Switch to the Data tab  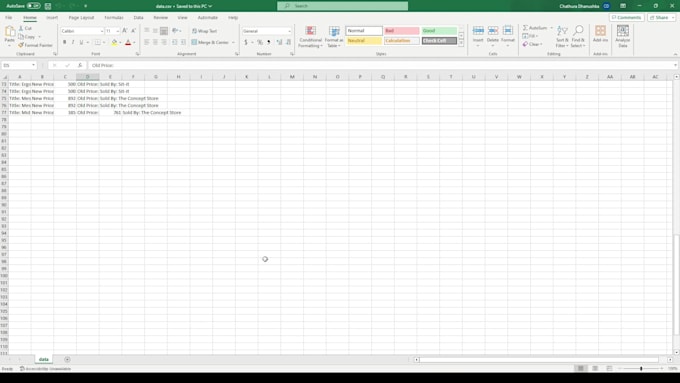point(138,17)
